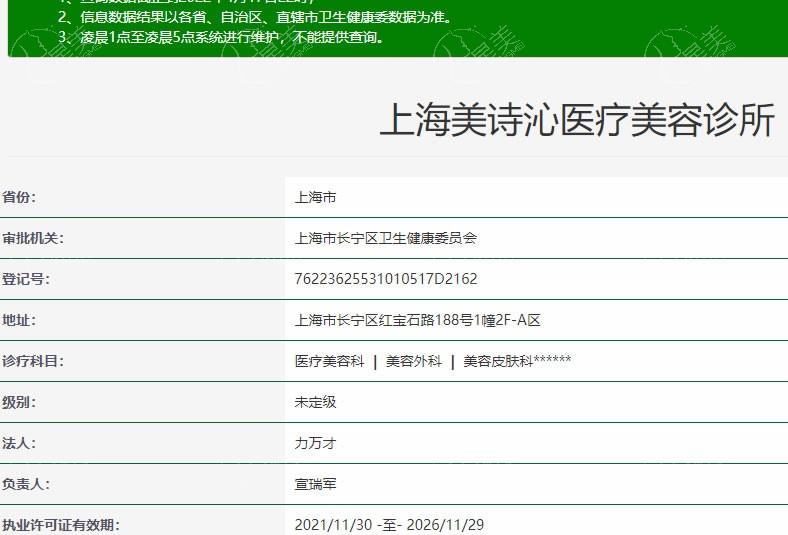Image resolution: width=788 pixels, height=535 pixels.
Task: Select the 法人 label
Action: click(19, 443)
